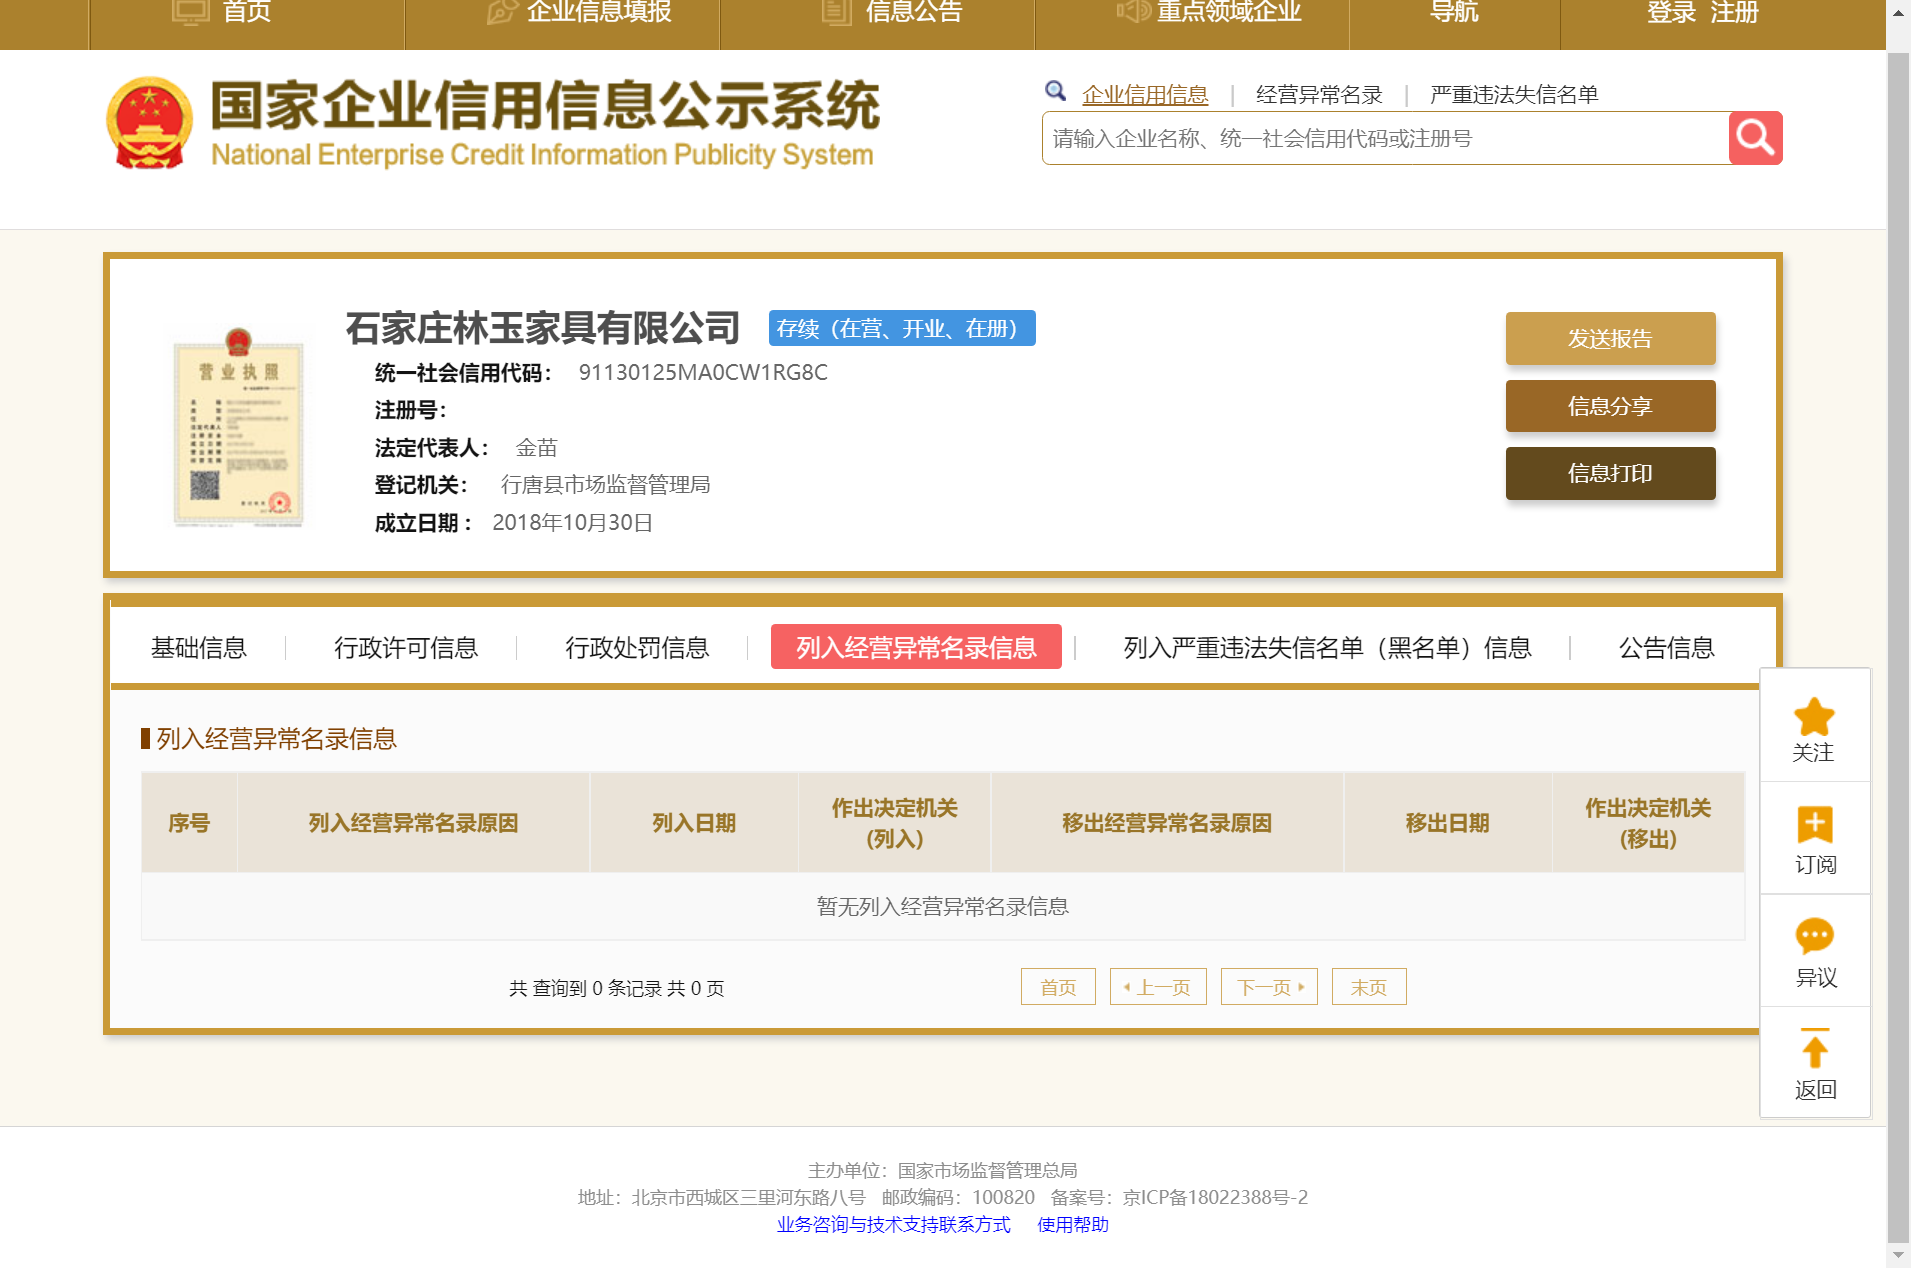This screenshot has width=1911, height=1268.
Task: Click the empty-table message 暂无列入经营异常名录信息
Action: click(943, 906)
